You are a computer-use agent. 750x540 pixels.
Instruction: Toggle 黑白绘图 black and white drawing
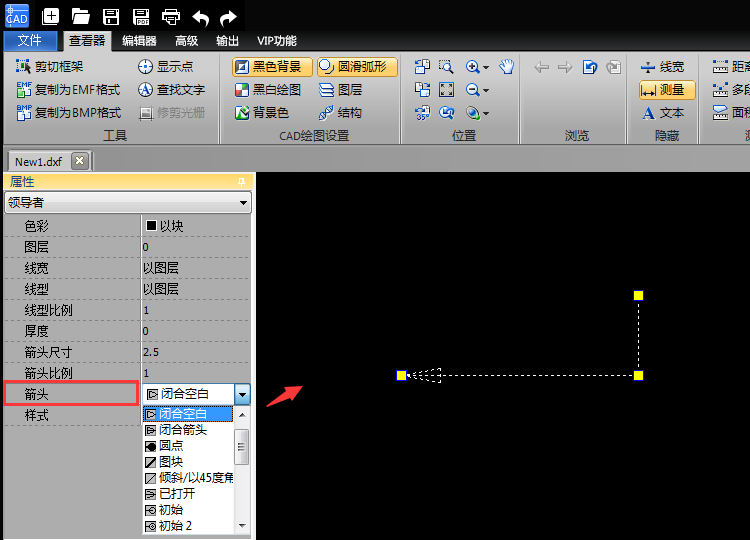coord(268,89)
